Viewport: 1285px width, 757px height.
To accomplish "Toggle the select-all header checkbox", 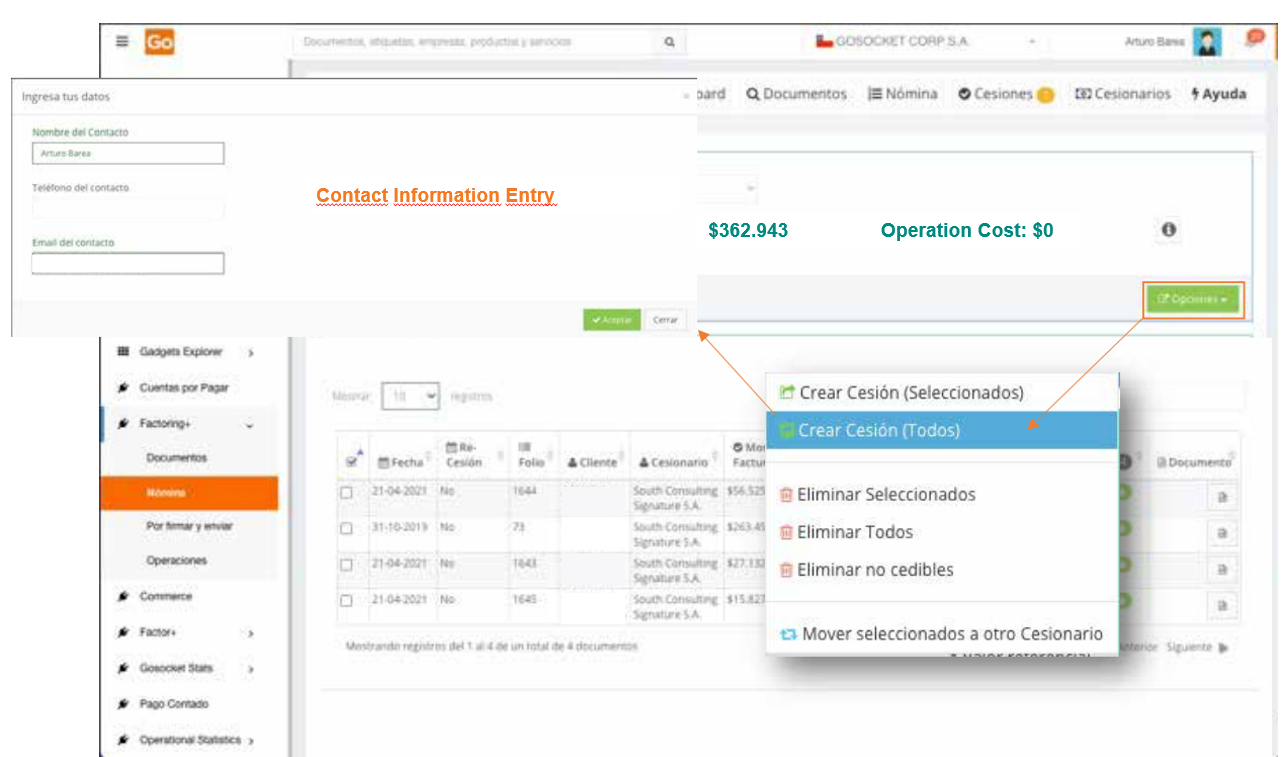I will point(352,462).
